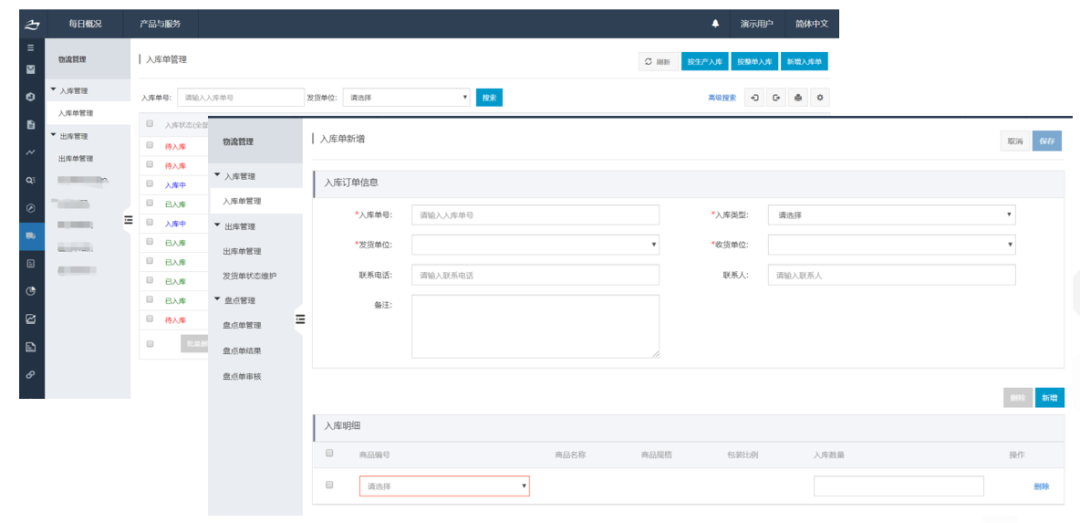Click the printer icon in toolbar
This screenshot has width=1080, height=523.
pos(798,98)
